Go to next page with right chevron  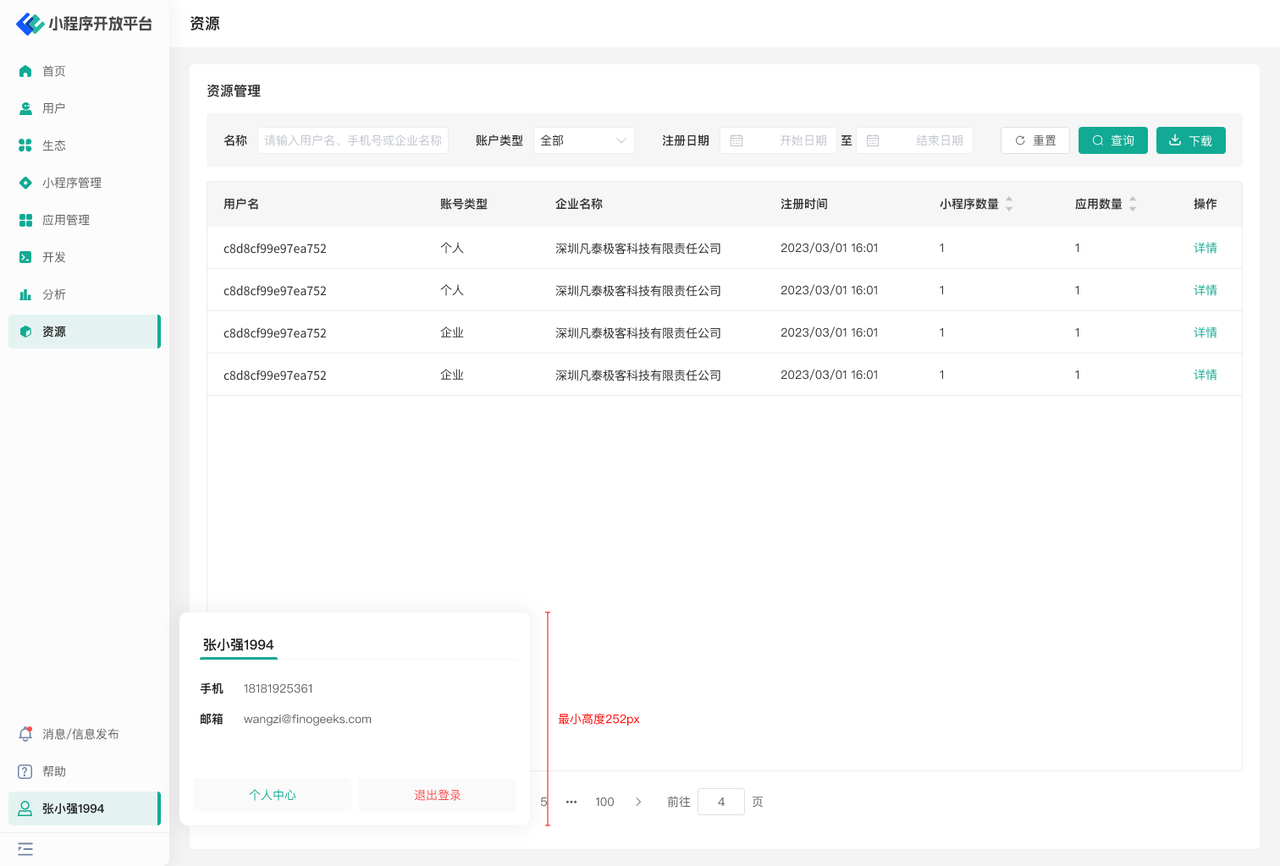coord(638,802)
